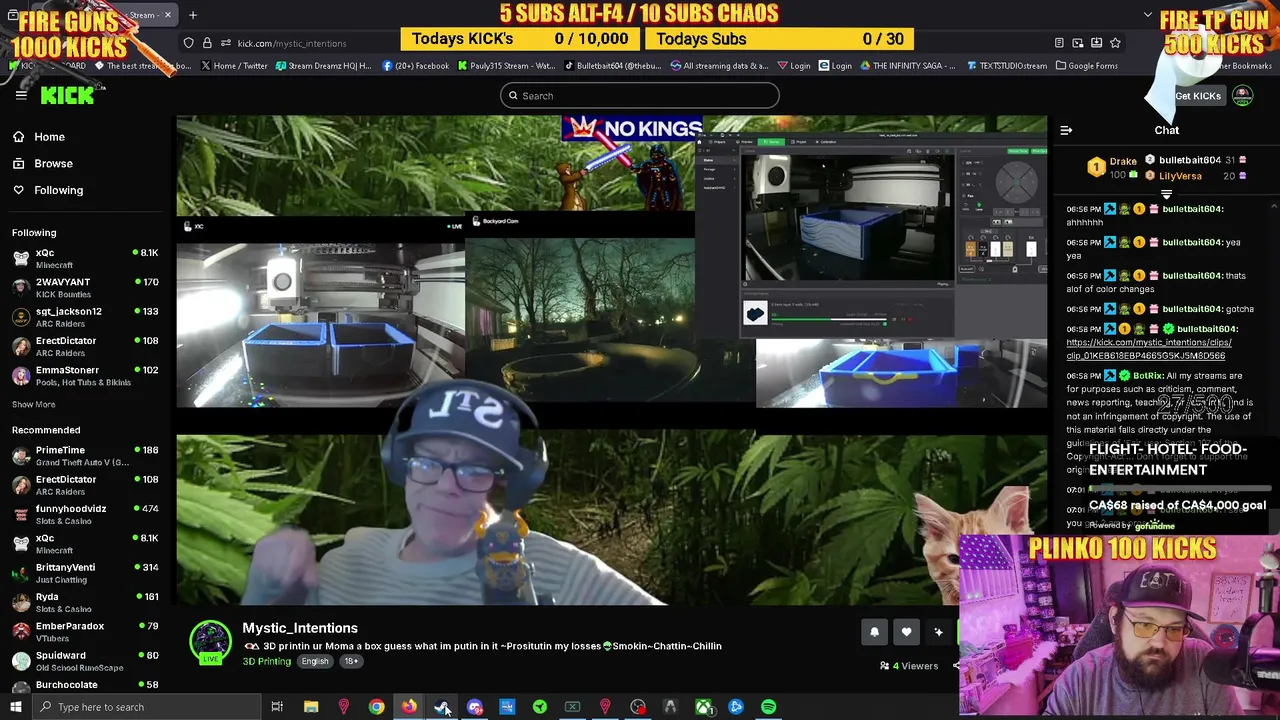Open the Windows Start menu

tap(16, 707)
